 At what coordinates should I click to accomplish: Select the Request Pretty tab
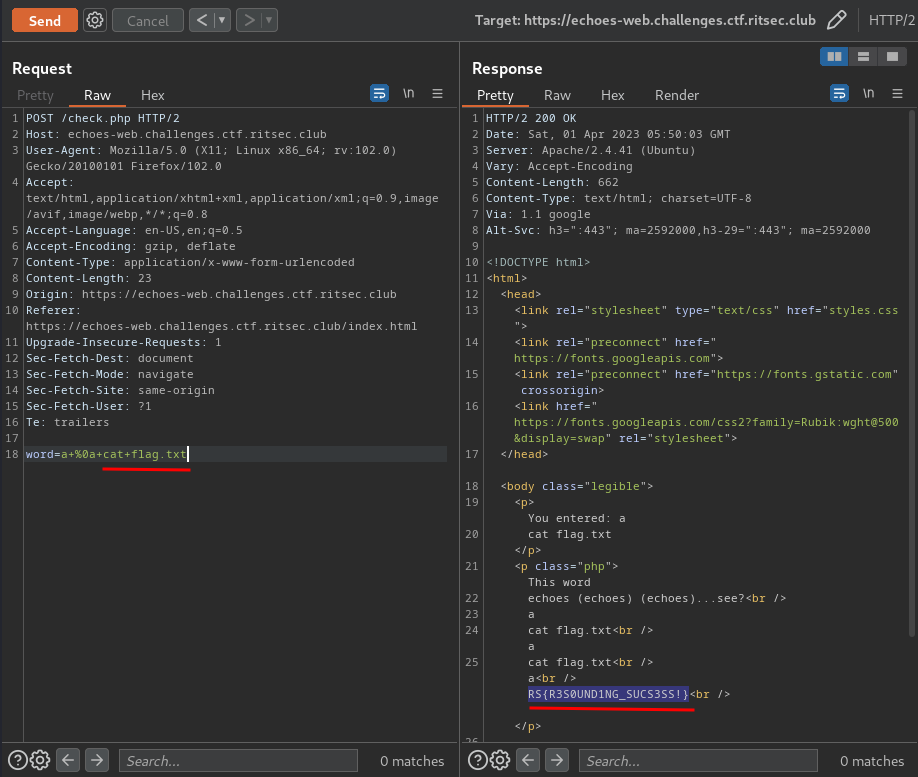click(x=35, y=95)
